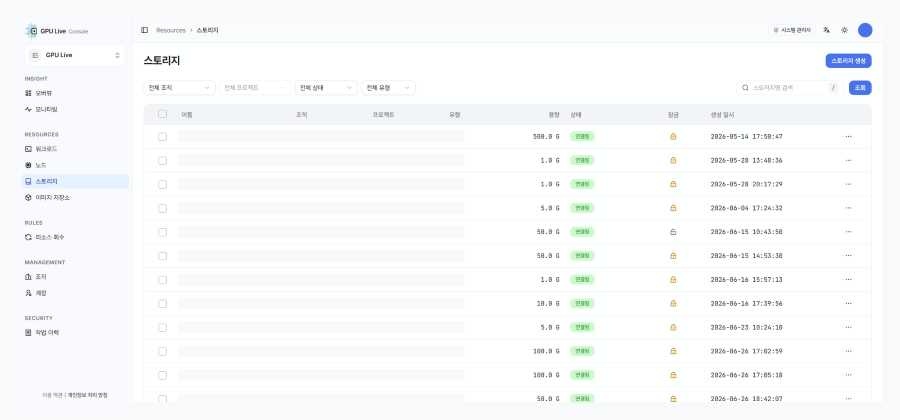Viewport: 900px width, 420px height.
Task: Tick the select-all checkbox in table header
Action: coord(162,114)
